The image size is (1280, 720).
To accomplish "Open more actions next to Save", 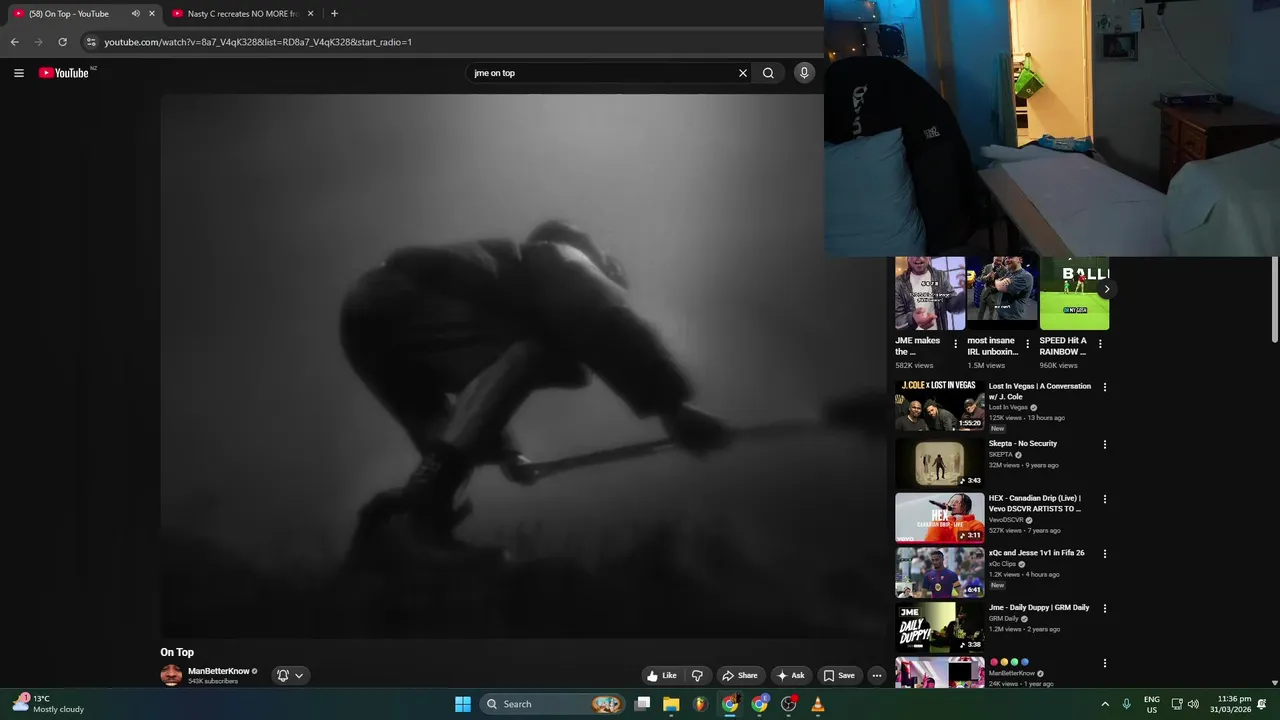I will click(877, 676).
